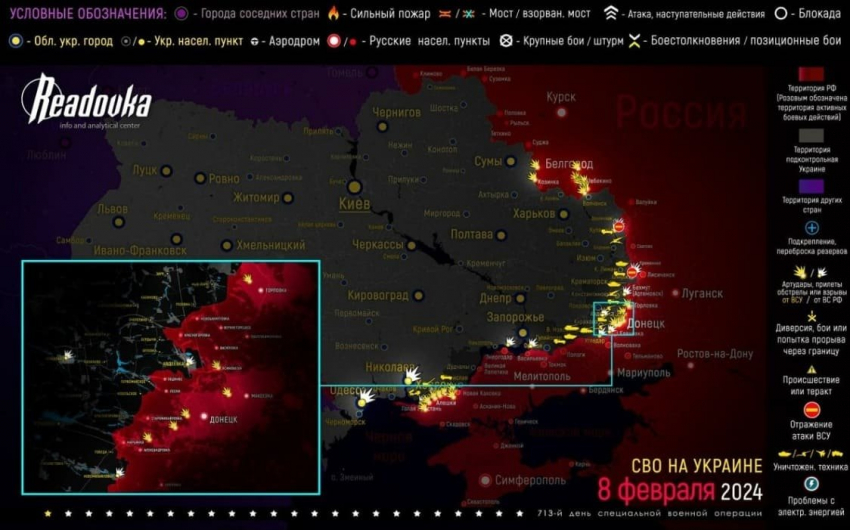Select the Киев city marker
850x530 pixels.
coord(352,187)
